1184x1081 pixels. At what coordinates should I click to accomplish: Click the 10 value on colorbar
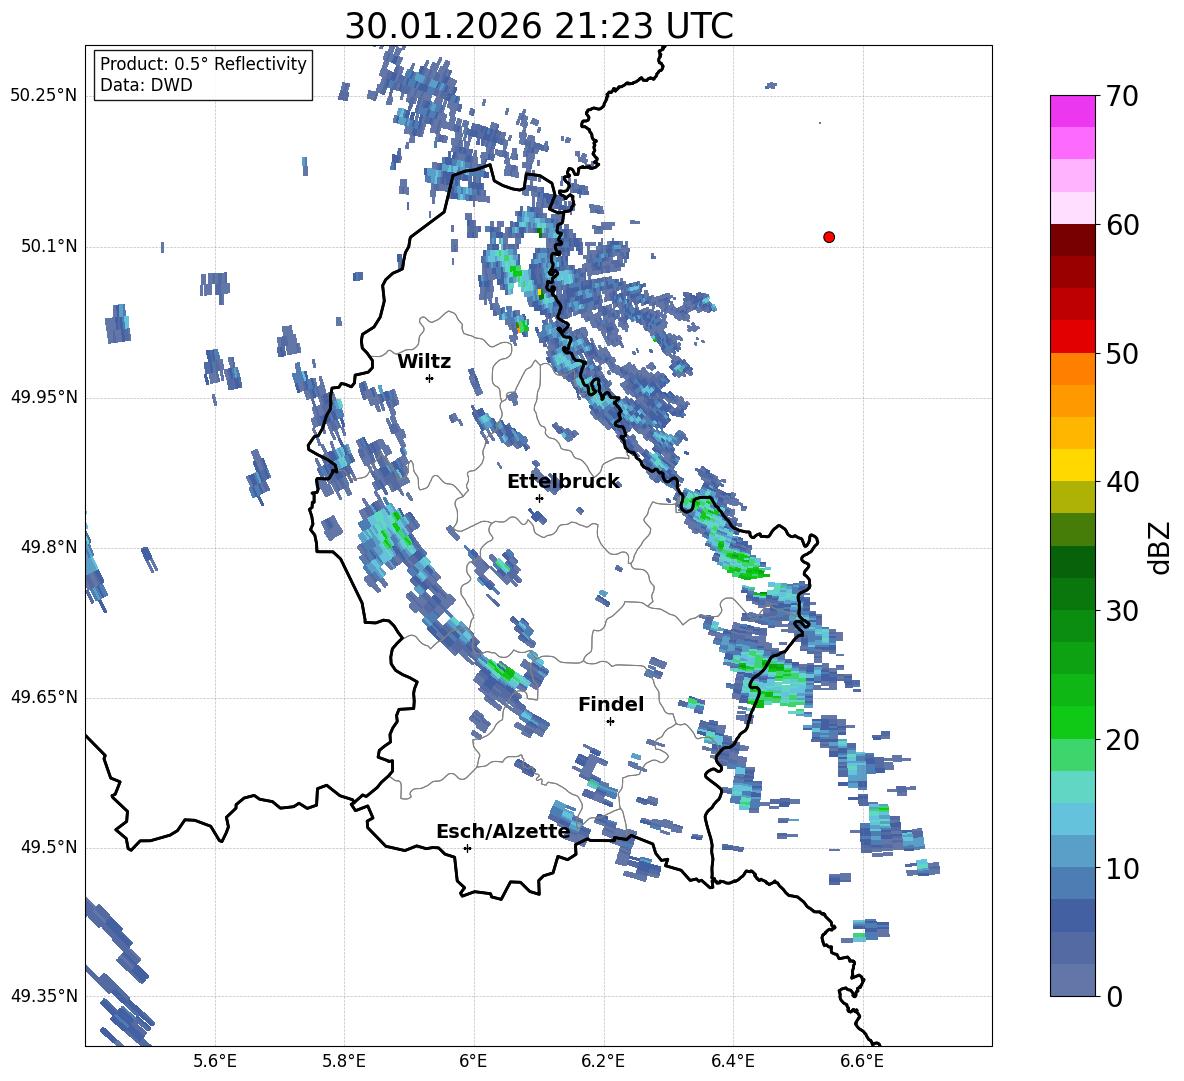[x=1122, y=868]
